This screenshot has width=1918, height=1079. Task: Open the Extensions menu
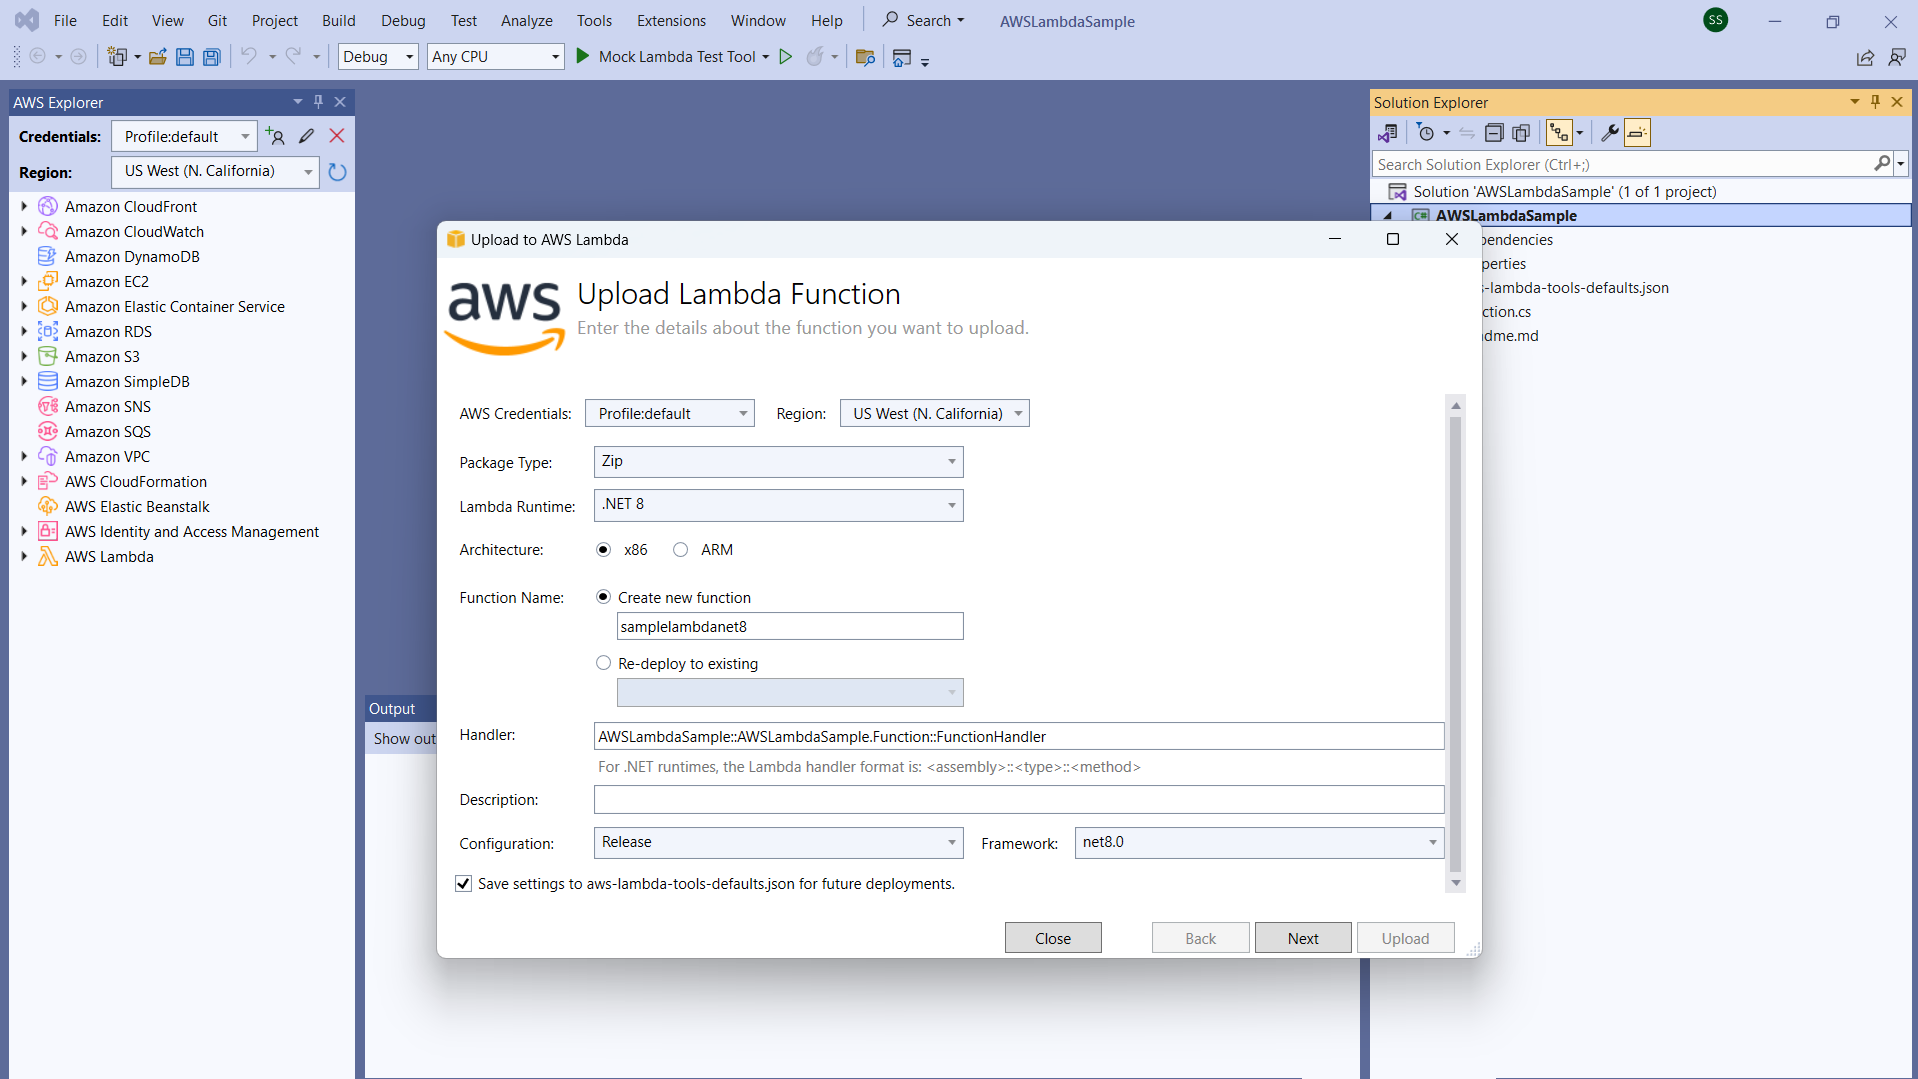(669, 20)
